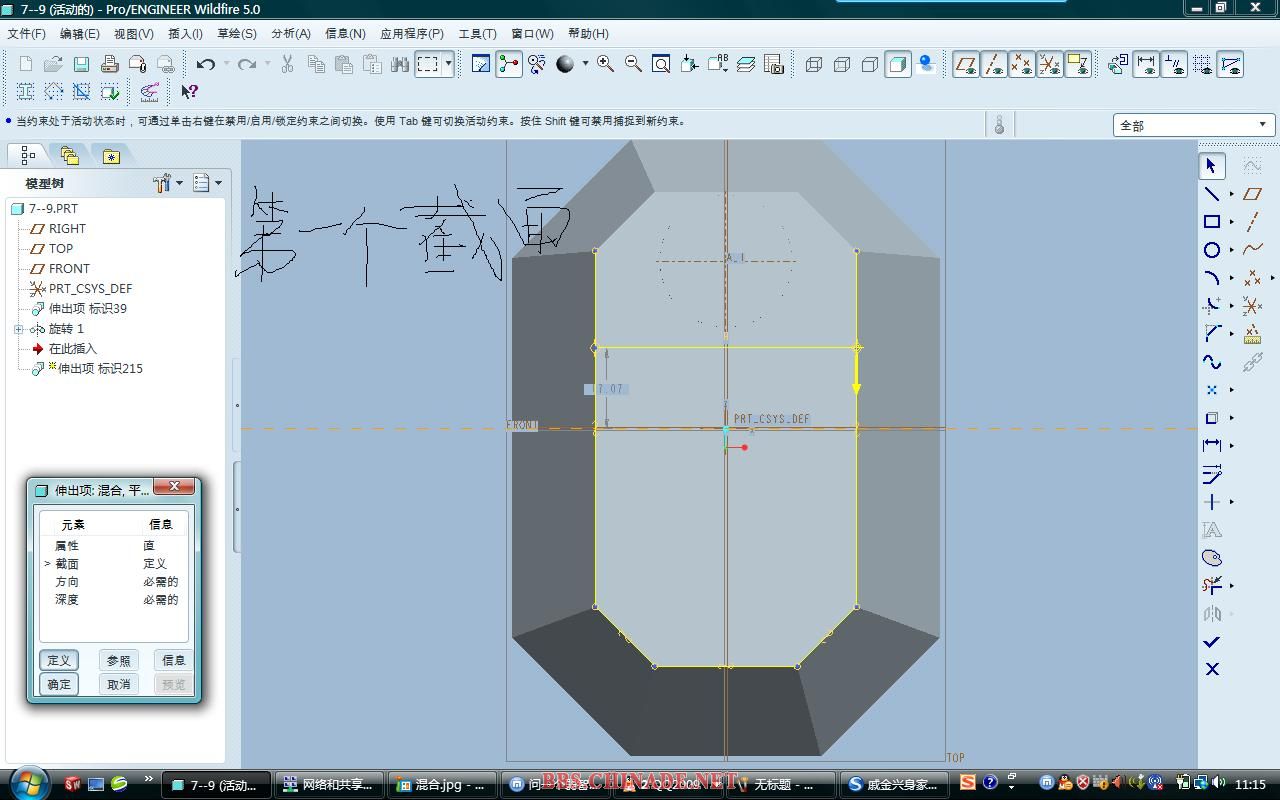
Task: Click the Zoom In magnifier icon
Action: pyautogui.click(x=605, y=64)
